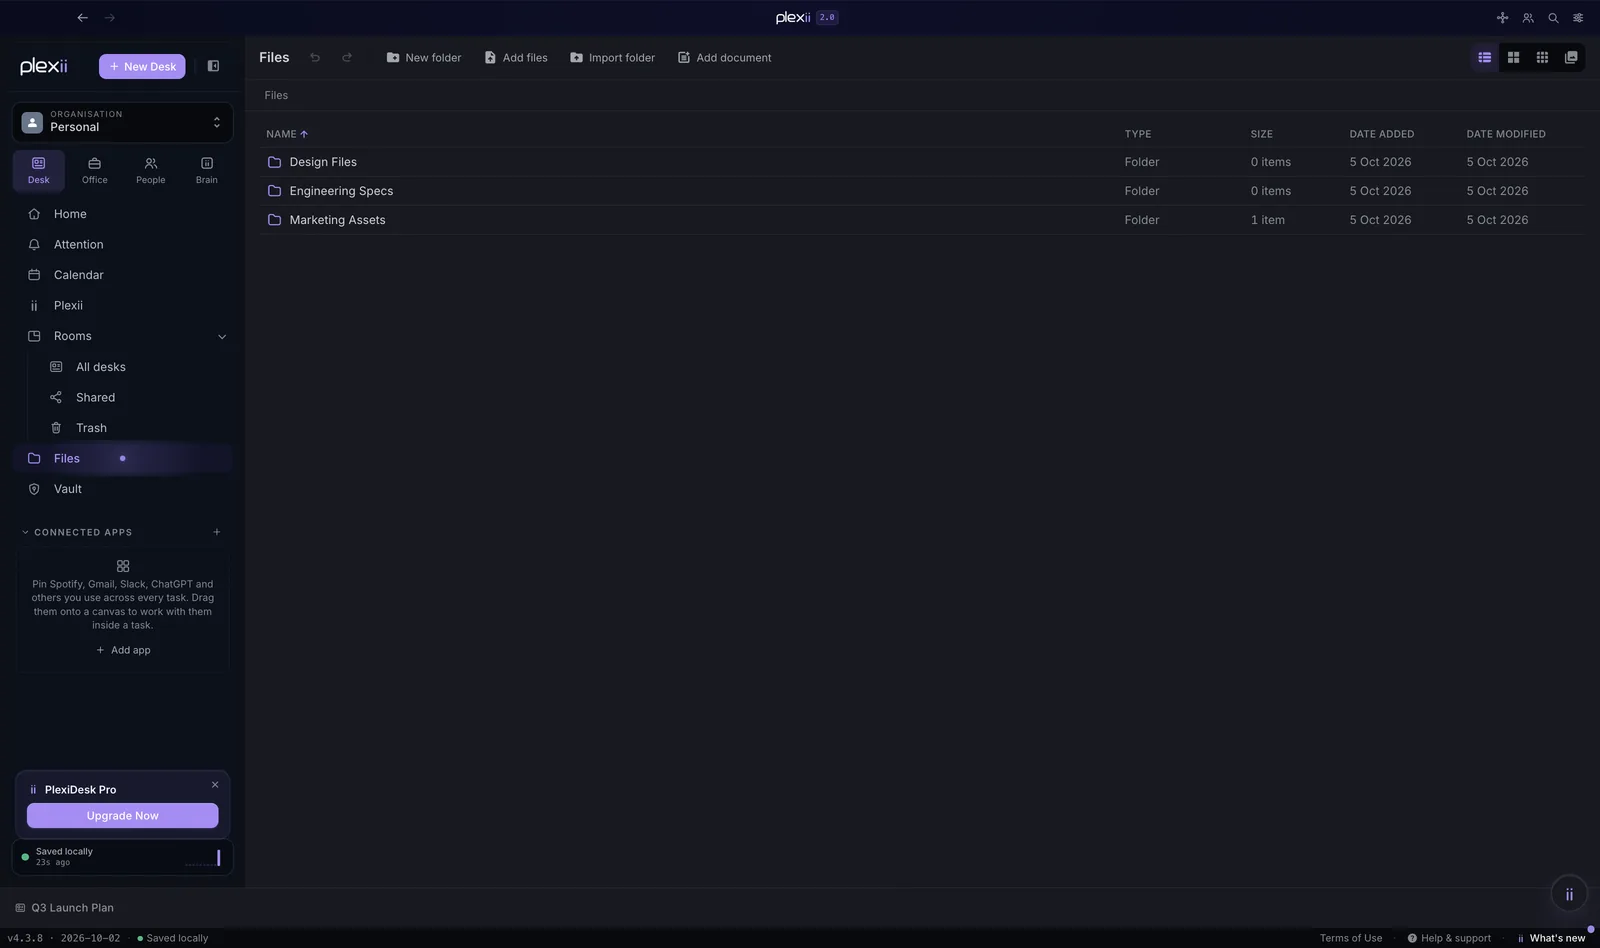Image resolution: width=1600 pixels, height=948 pixels.
Task: Click Add files in toolbar
Action: click(x=516, y=58)
